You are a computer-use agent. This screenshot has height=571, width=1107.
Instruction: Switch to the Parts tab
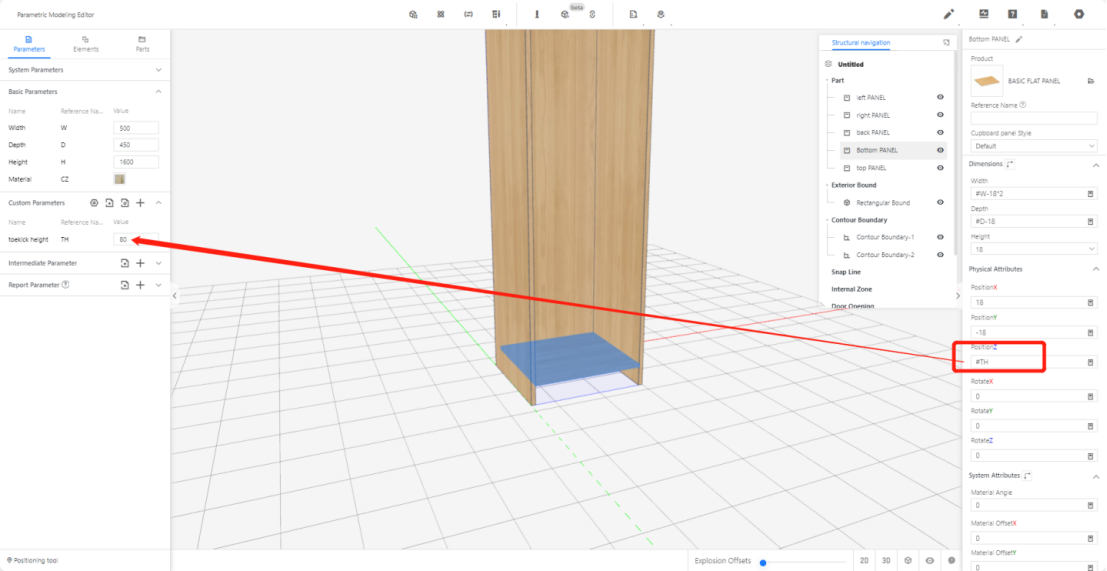pos(142,43)
